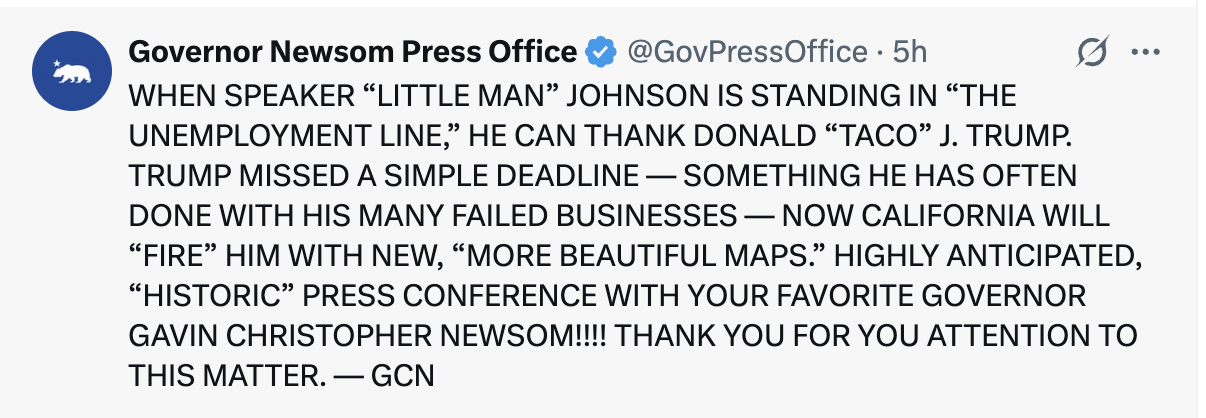1206x418 pixels.
Task: Open the three-dot more options menu
Action: click(x=1144, y=52)
